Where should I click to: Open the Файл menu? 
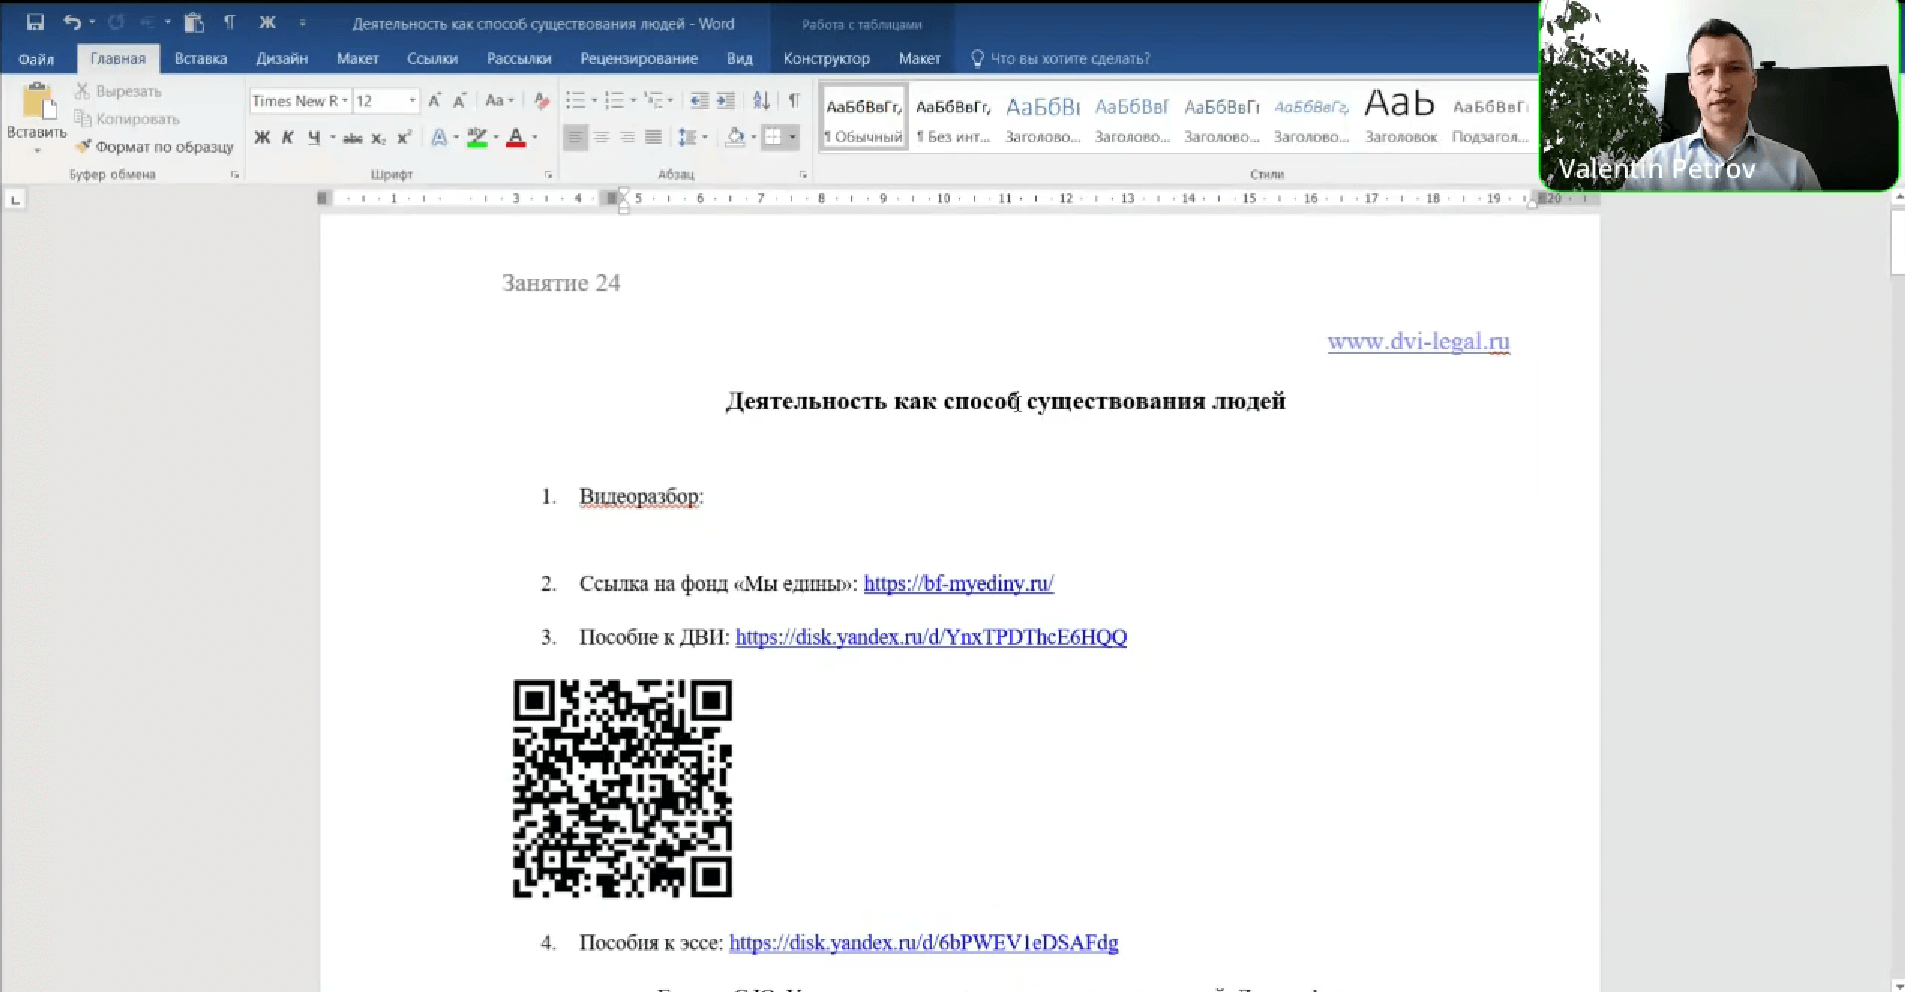[36, 59]
